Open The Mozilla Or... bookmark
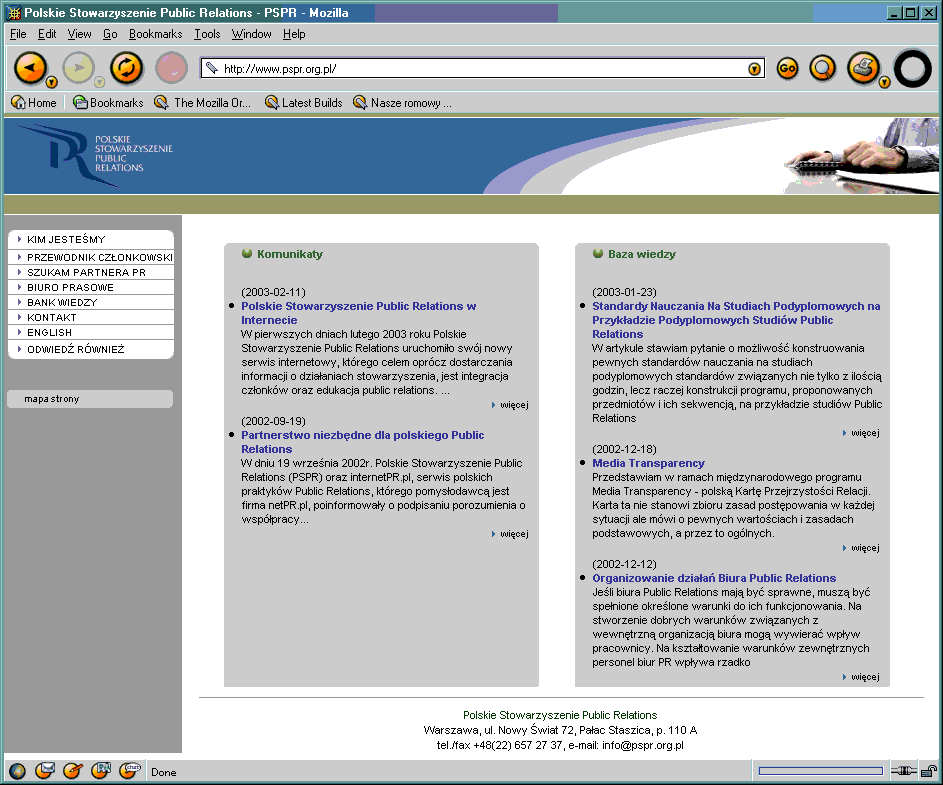The height and width of the screenshot is (785, 943). [202, 103]
